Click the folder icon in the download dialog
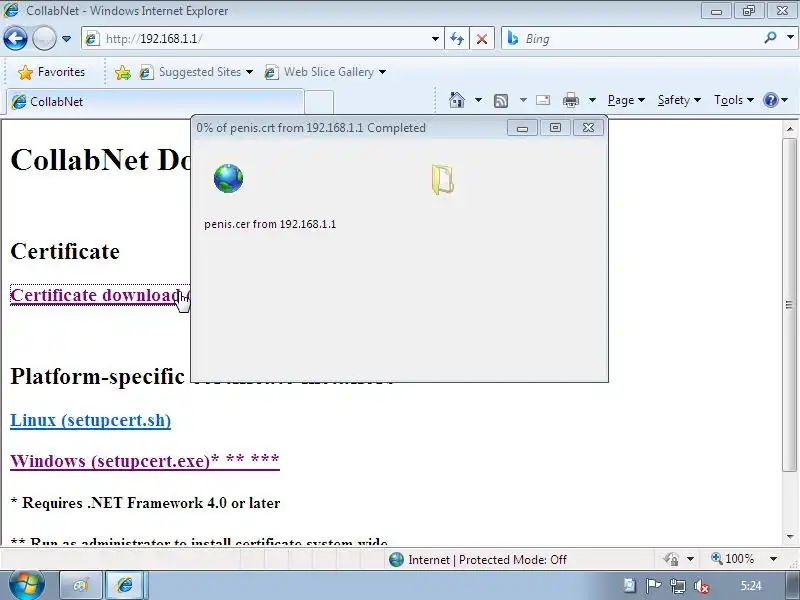The height and width of the screenshot is (600, 800). coord(442,179)
